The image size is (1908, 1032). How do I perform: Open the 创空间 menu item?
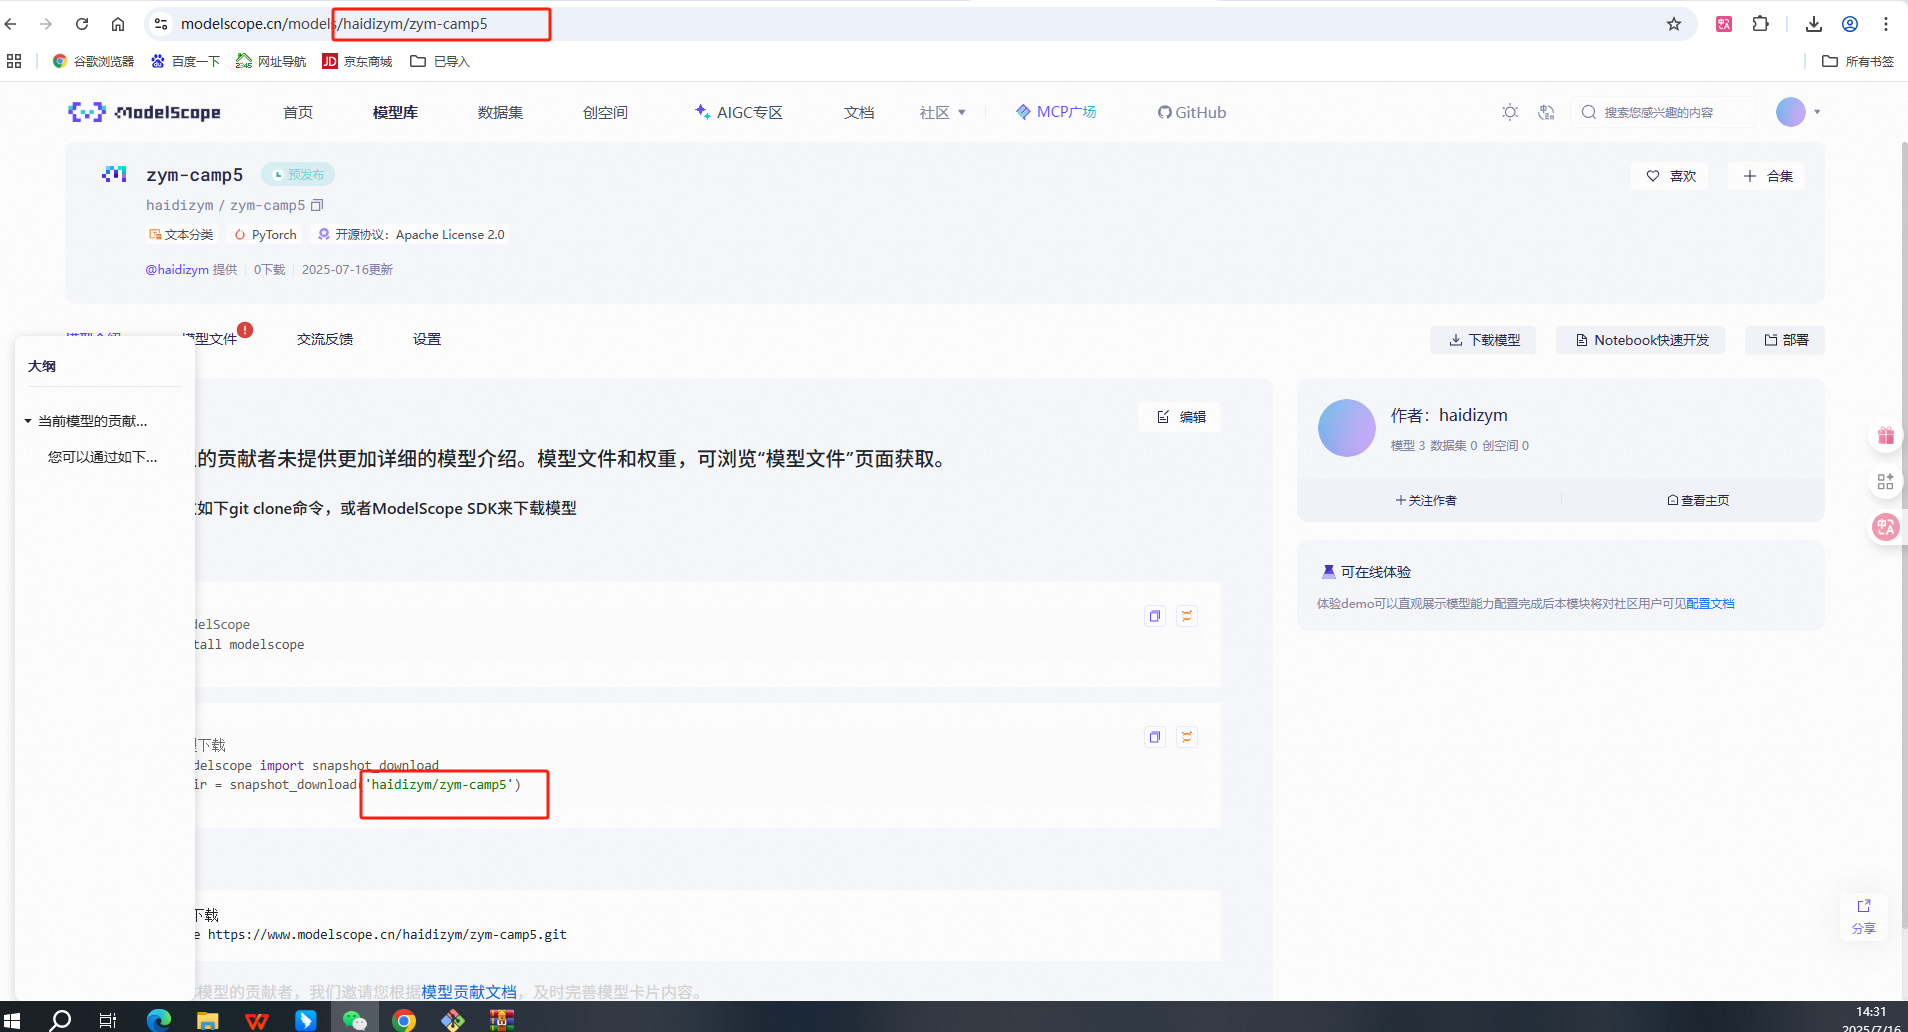[x=605, y=112]
